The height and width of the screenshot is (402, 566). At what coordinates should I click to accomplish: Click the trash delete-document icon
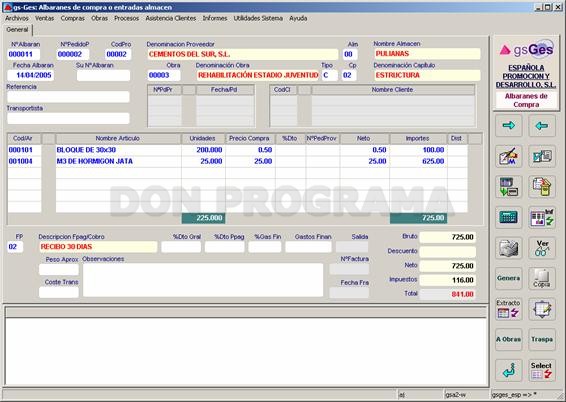coord(542,187)
